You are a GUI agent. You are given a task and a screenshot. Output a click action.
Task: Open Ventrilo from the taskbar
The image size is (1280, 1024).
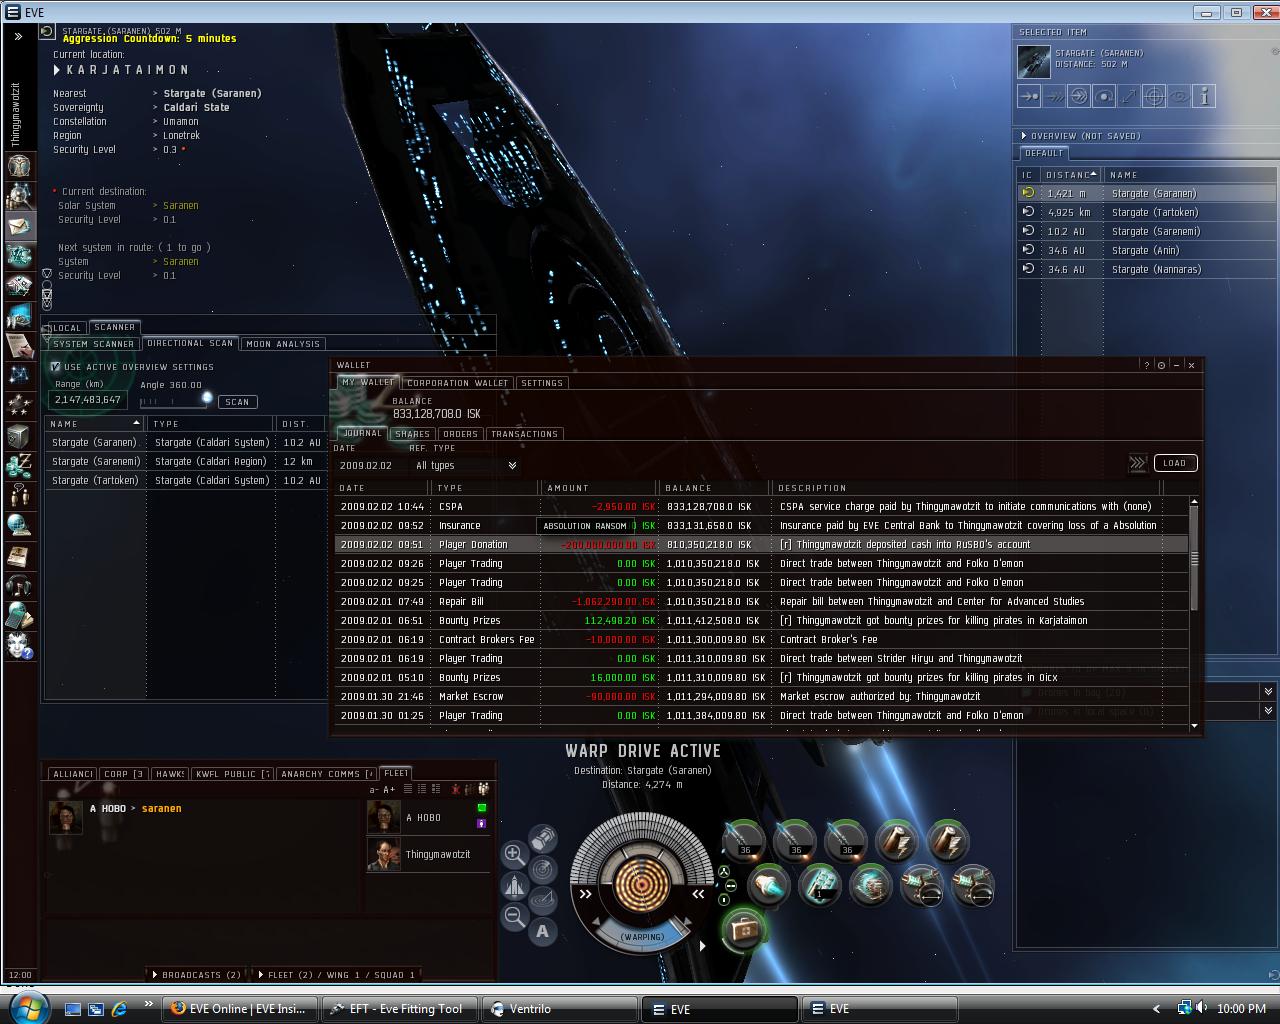pyautogui.click(x=558, y=1009)
